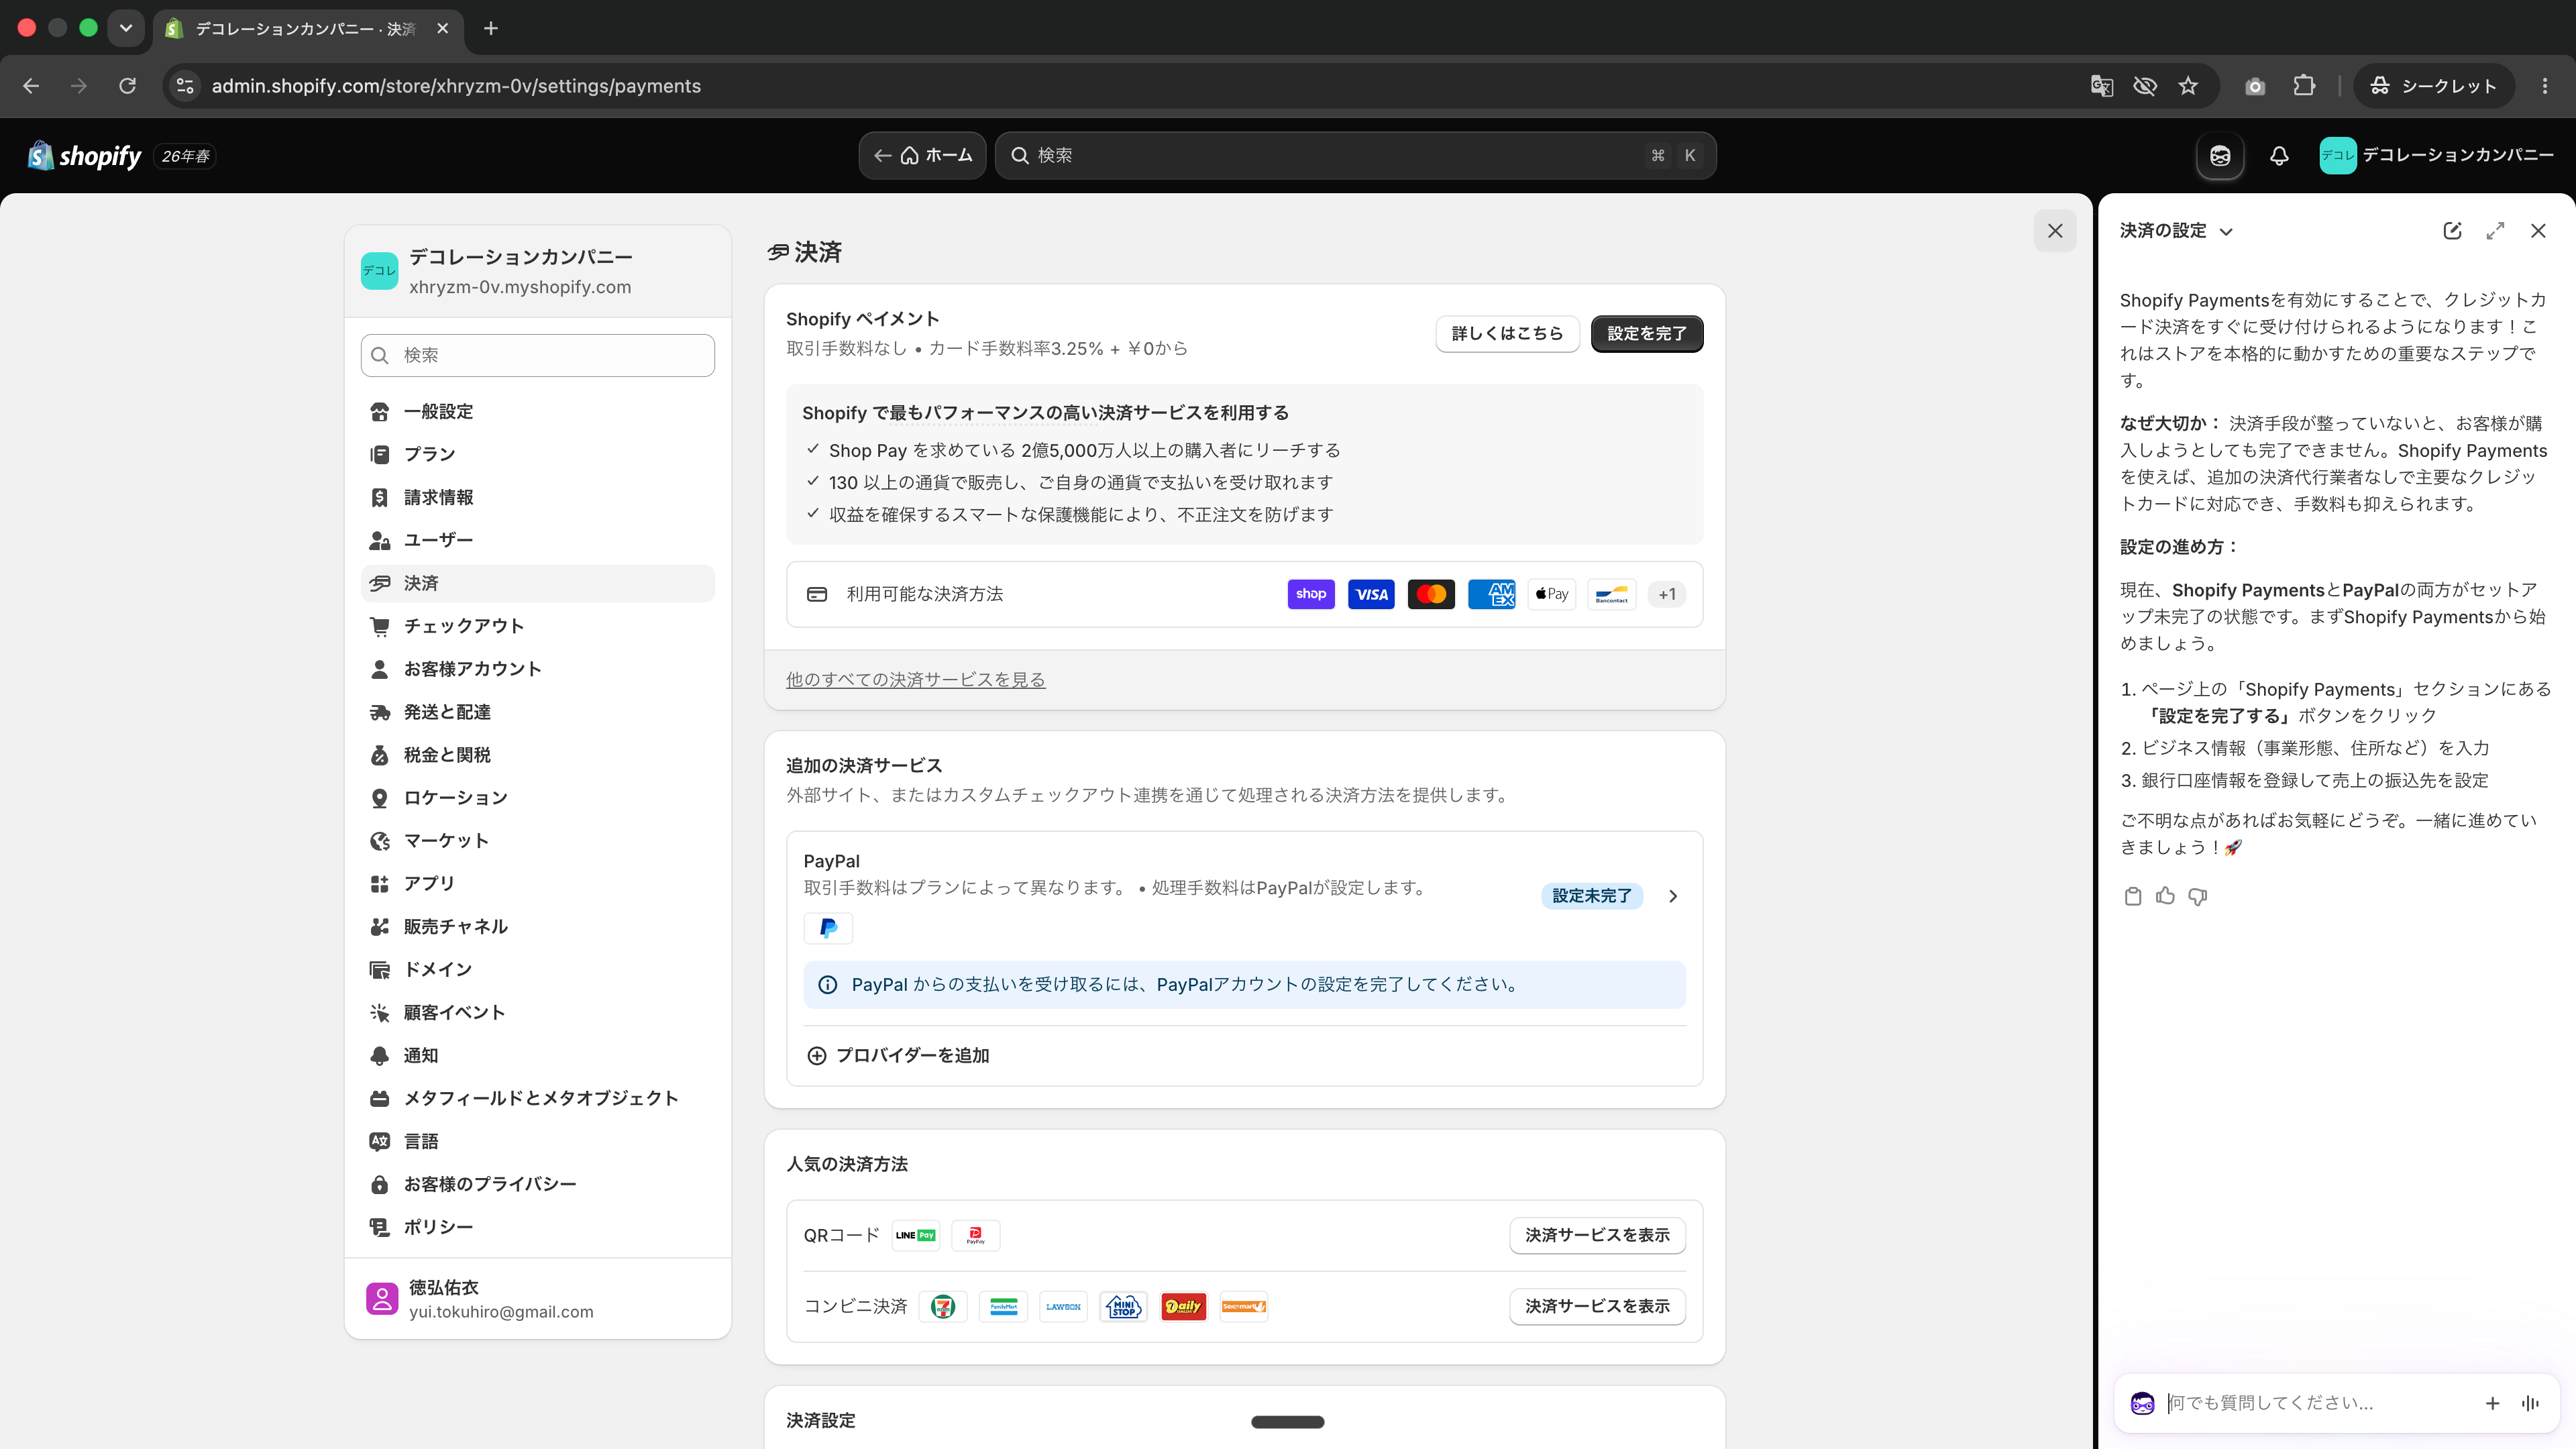This screenshot has width=2576, height=1449.
Task: Add attachment with plus icon in chat
Action: (2492, 1403)
